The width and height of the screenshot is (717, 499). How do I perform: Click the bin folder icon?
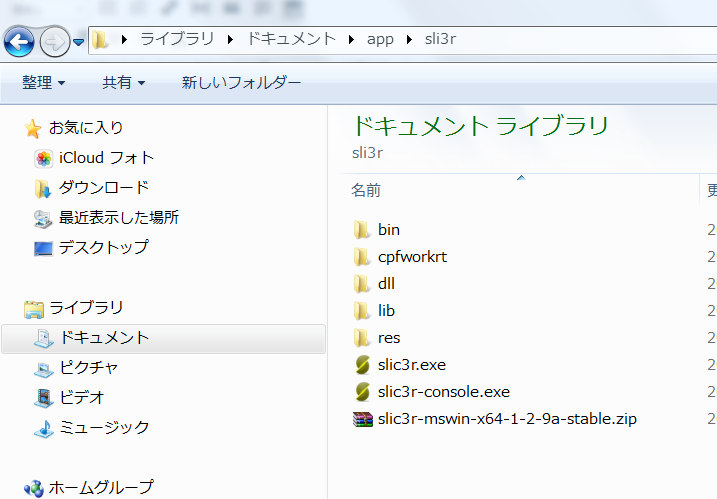(x=362, y=230)
